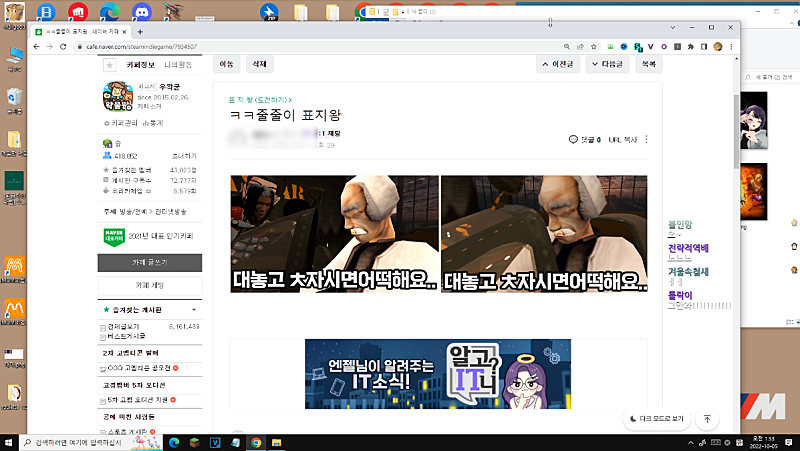Collapse the 즐겨찾는 게시판 section arrow
Image resolution: width=800 pixels, height=451 pixels.
coord(196,312)
